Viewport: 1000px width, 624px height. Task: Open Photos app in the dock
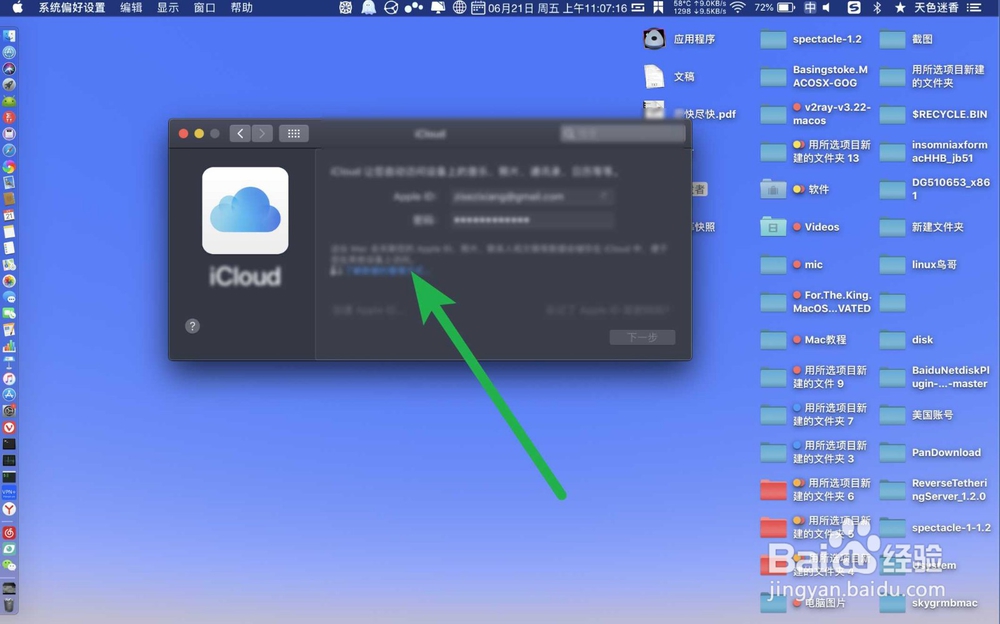(9, 281)
